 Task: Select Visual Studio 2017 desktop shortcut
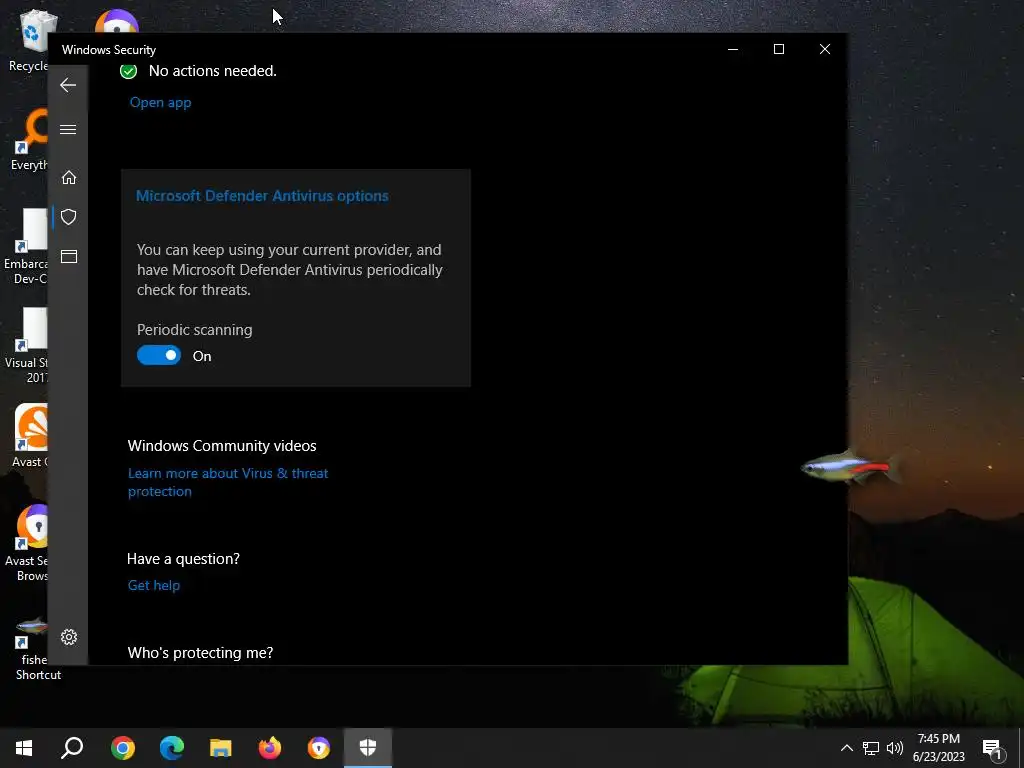(x=26, y=345)
